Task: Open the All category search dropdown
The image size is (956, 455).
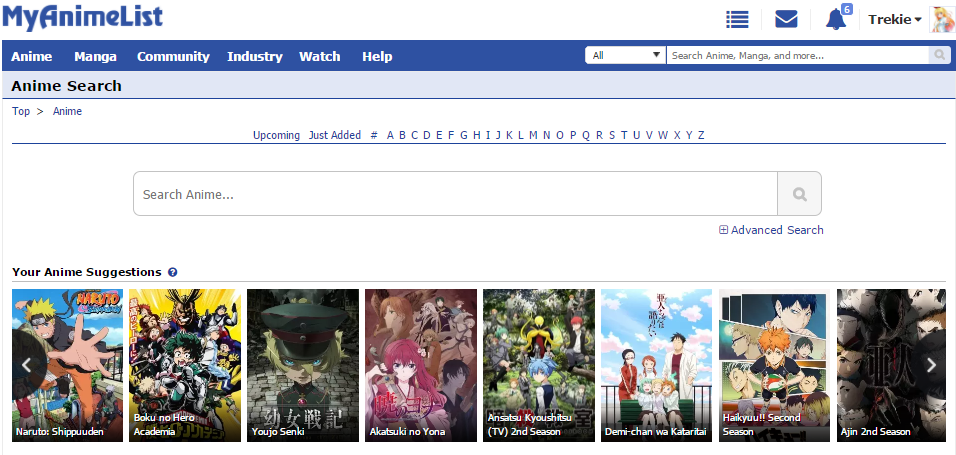Action: tap(626, 56)
